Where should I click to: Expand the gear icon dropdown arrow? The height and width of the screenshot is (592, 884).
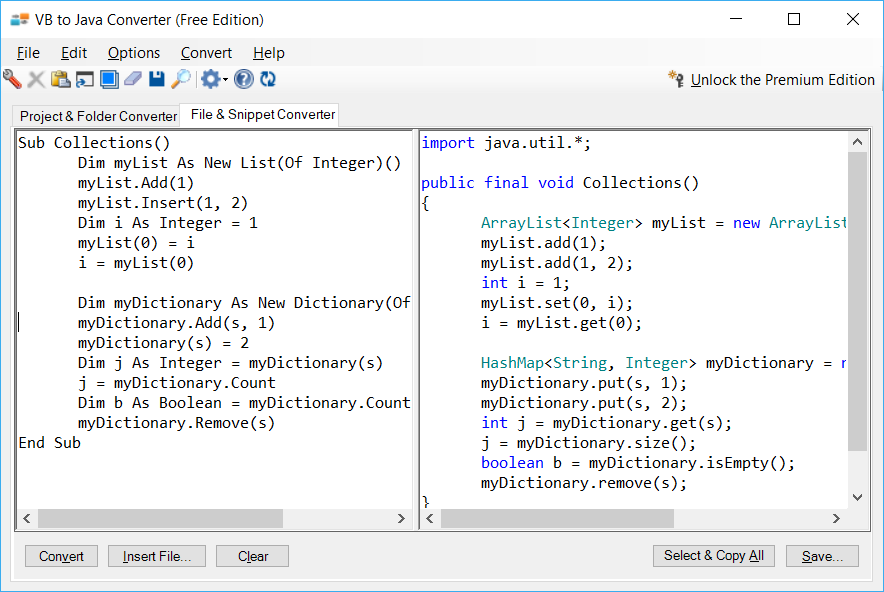[x=225, y=79]
